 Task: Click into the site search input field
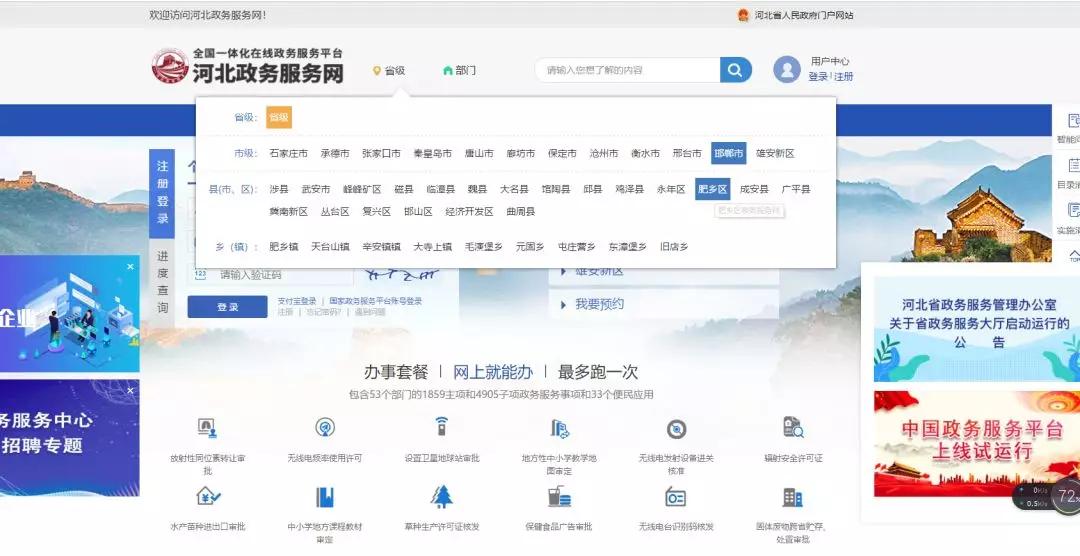(628, 70)
